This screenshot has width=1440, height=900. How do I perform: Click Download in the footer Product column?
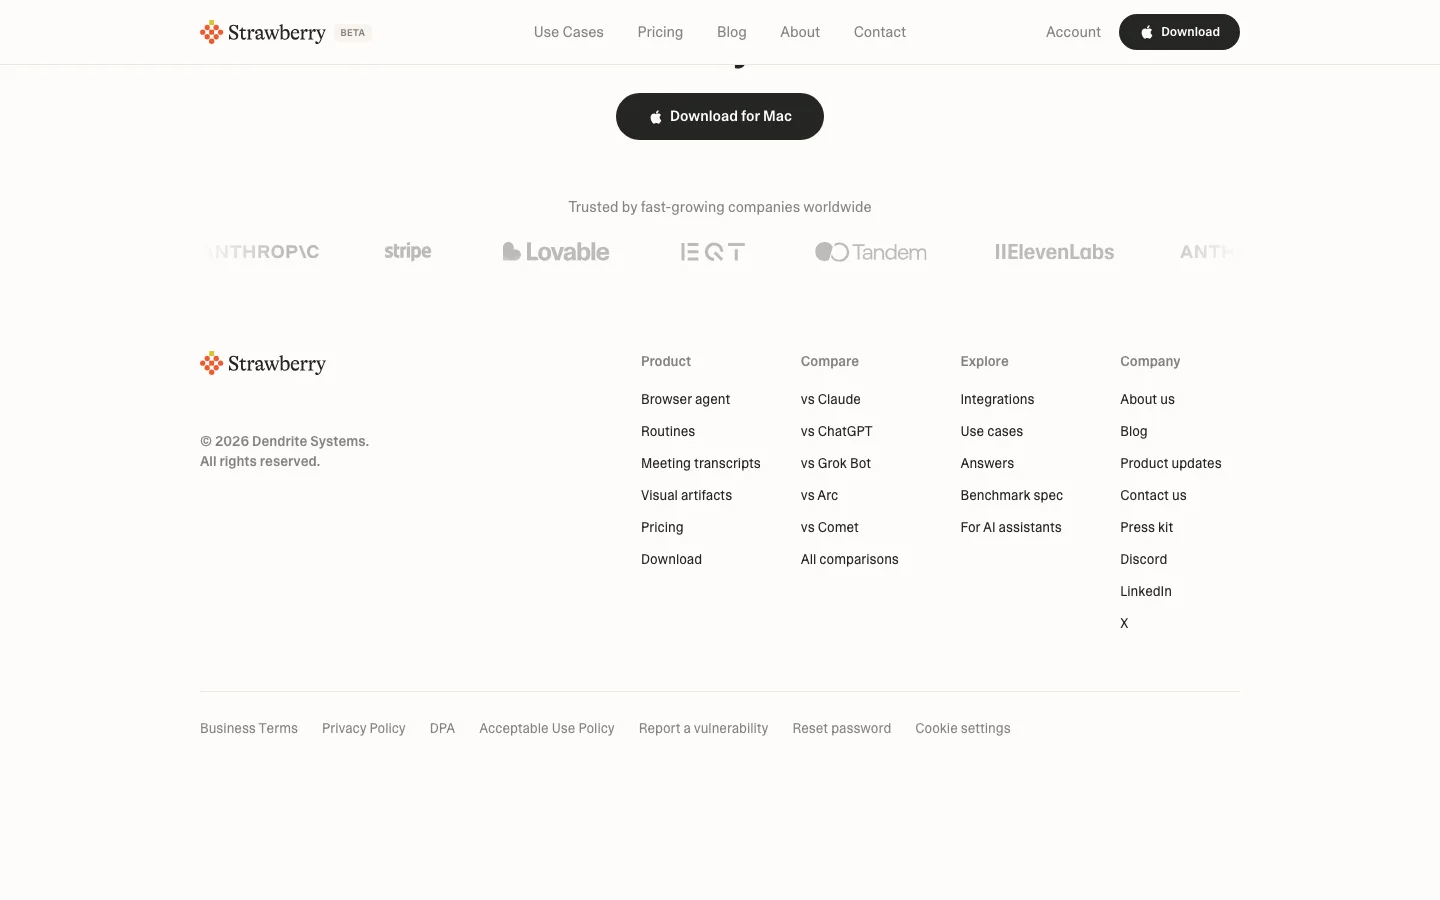pyautogui.click(x=672, y=559)
